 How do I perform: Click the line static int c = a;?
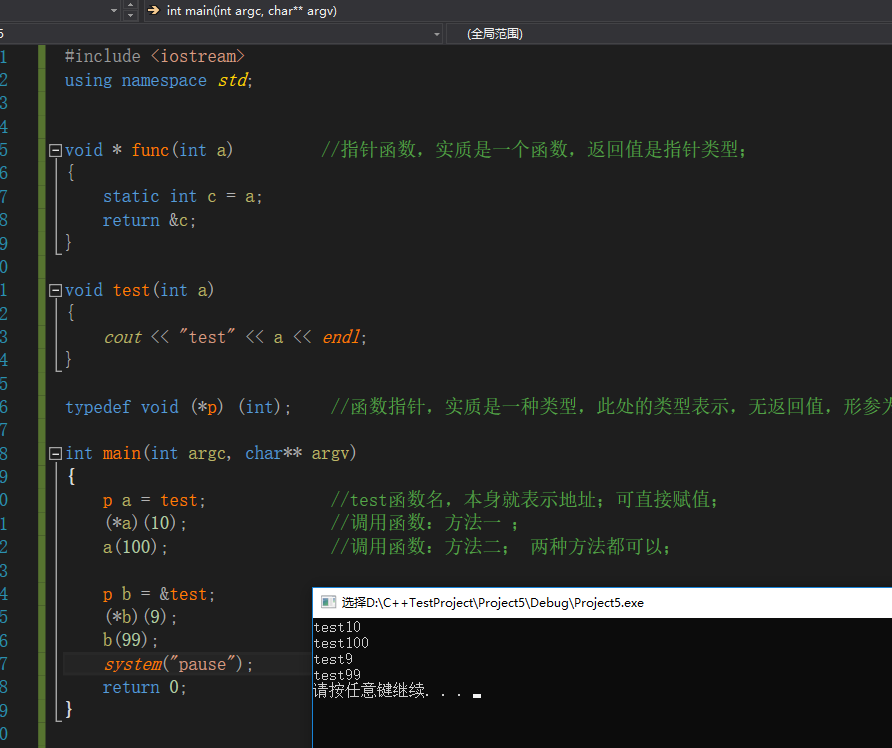pyautogui.click(x=182, y=197)
